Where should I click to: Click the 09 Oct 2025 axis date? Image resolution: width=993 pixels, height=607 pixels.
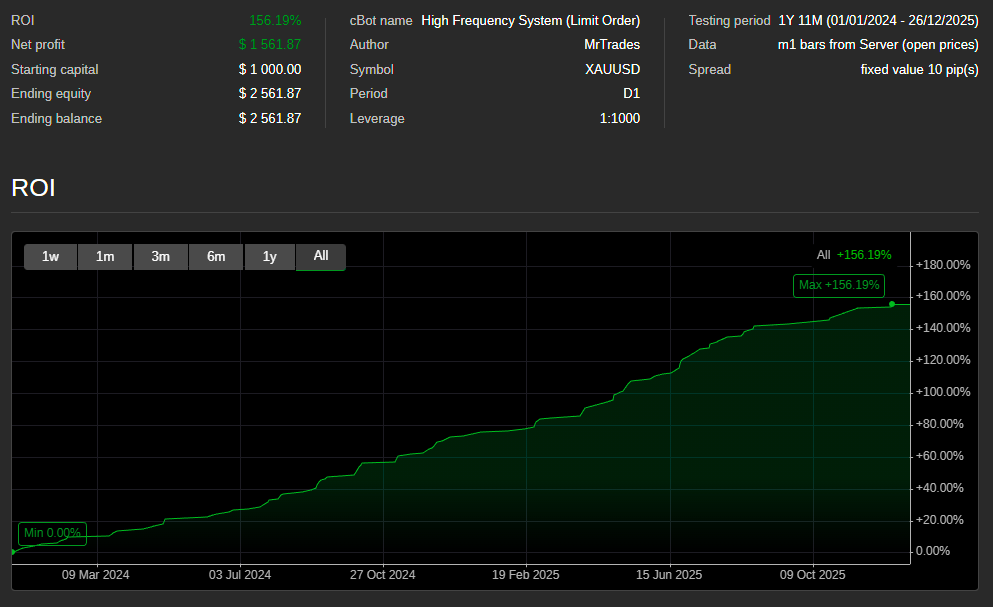pyautogui.click(x=813, y=575)
